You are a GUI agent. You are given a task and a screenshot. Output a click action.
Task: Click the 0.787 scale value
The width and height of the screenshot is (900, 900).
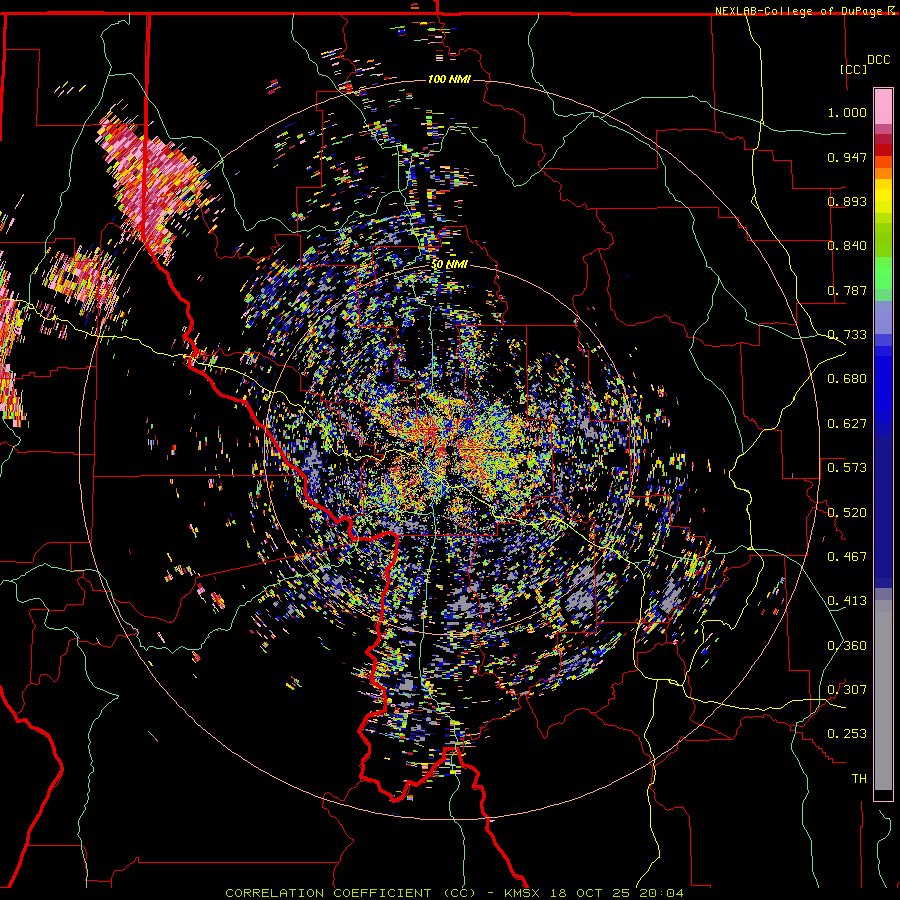pyautogui.click(x=847, y=290)
